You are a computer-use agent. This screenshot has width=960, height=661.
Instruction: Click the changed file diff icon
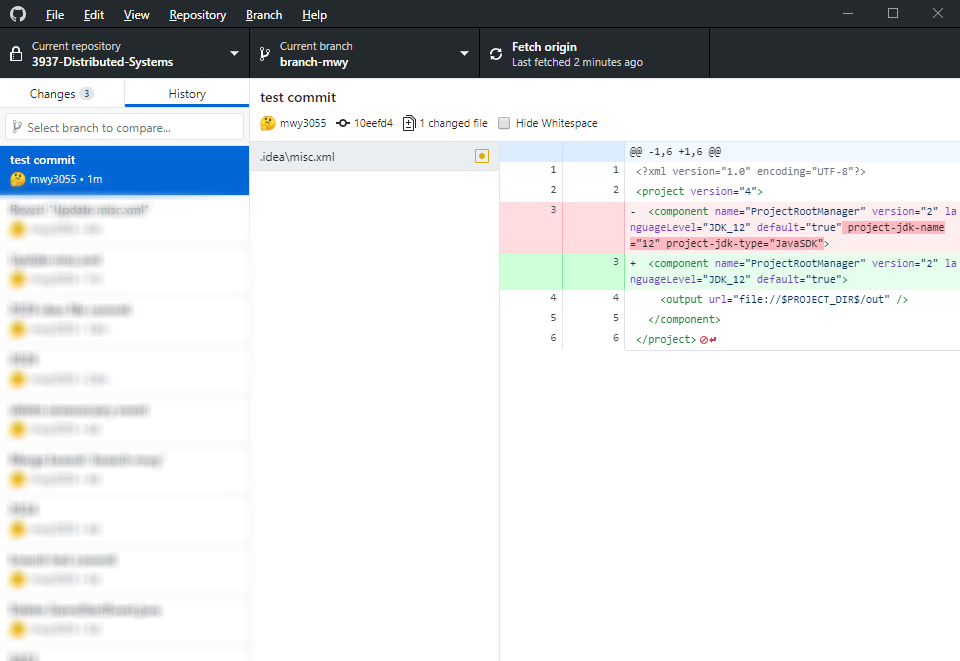click(x=409, y=123)
